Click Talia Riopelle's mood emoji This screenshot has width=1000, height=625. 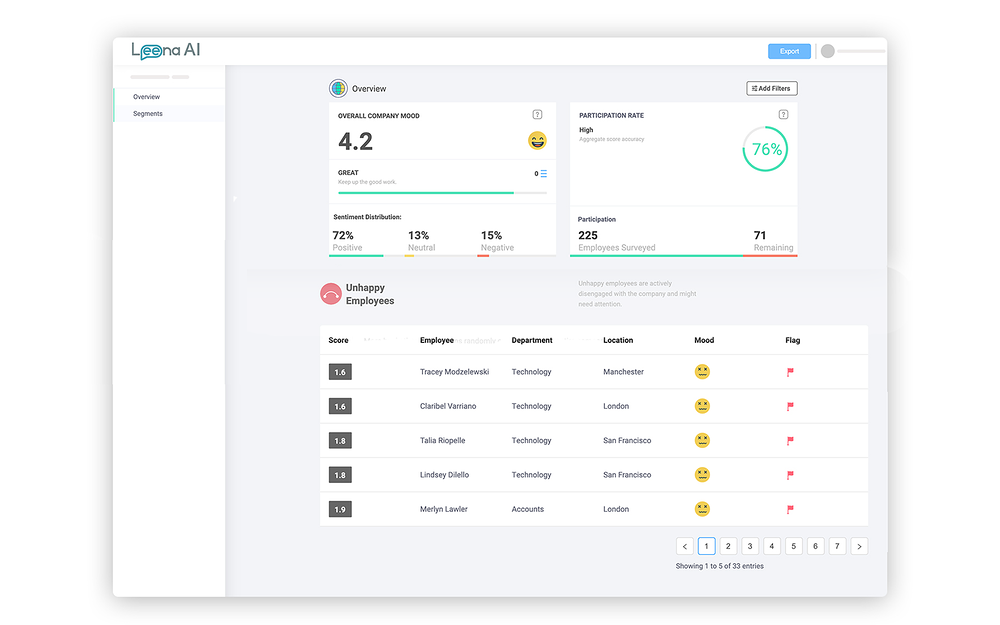point(702,441)
